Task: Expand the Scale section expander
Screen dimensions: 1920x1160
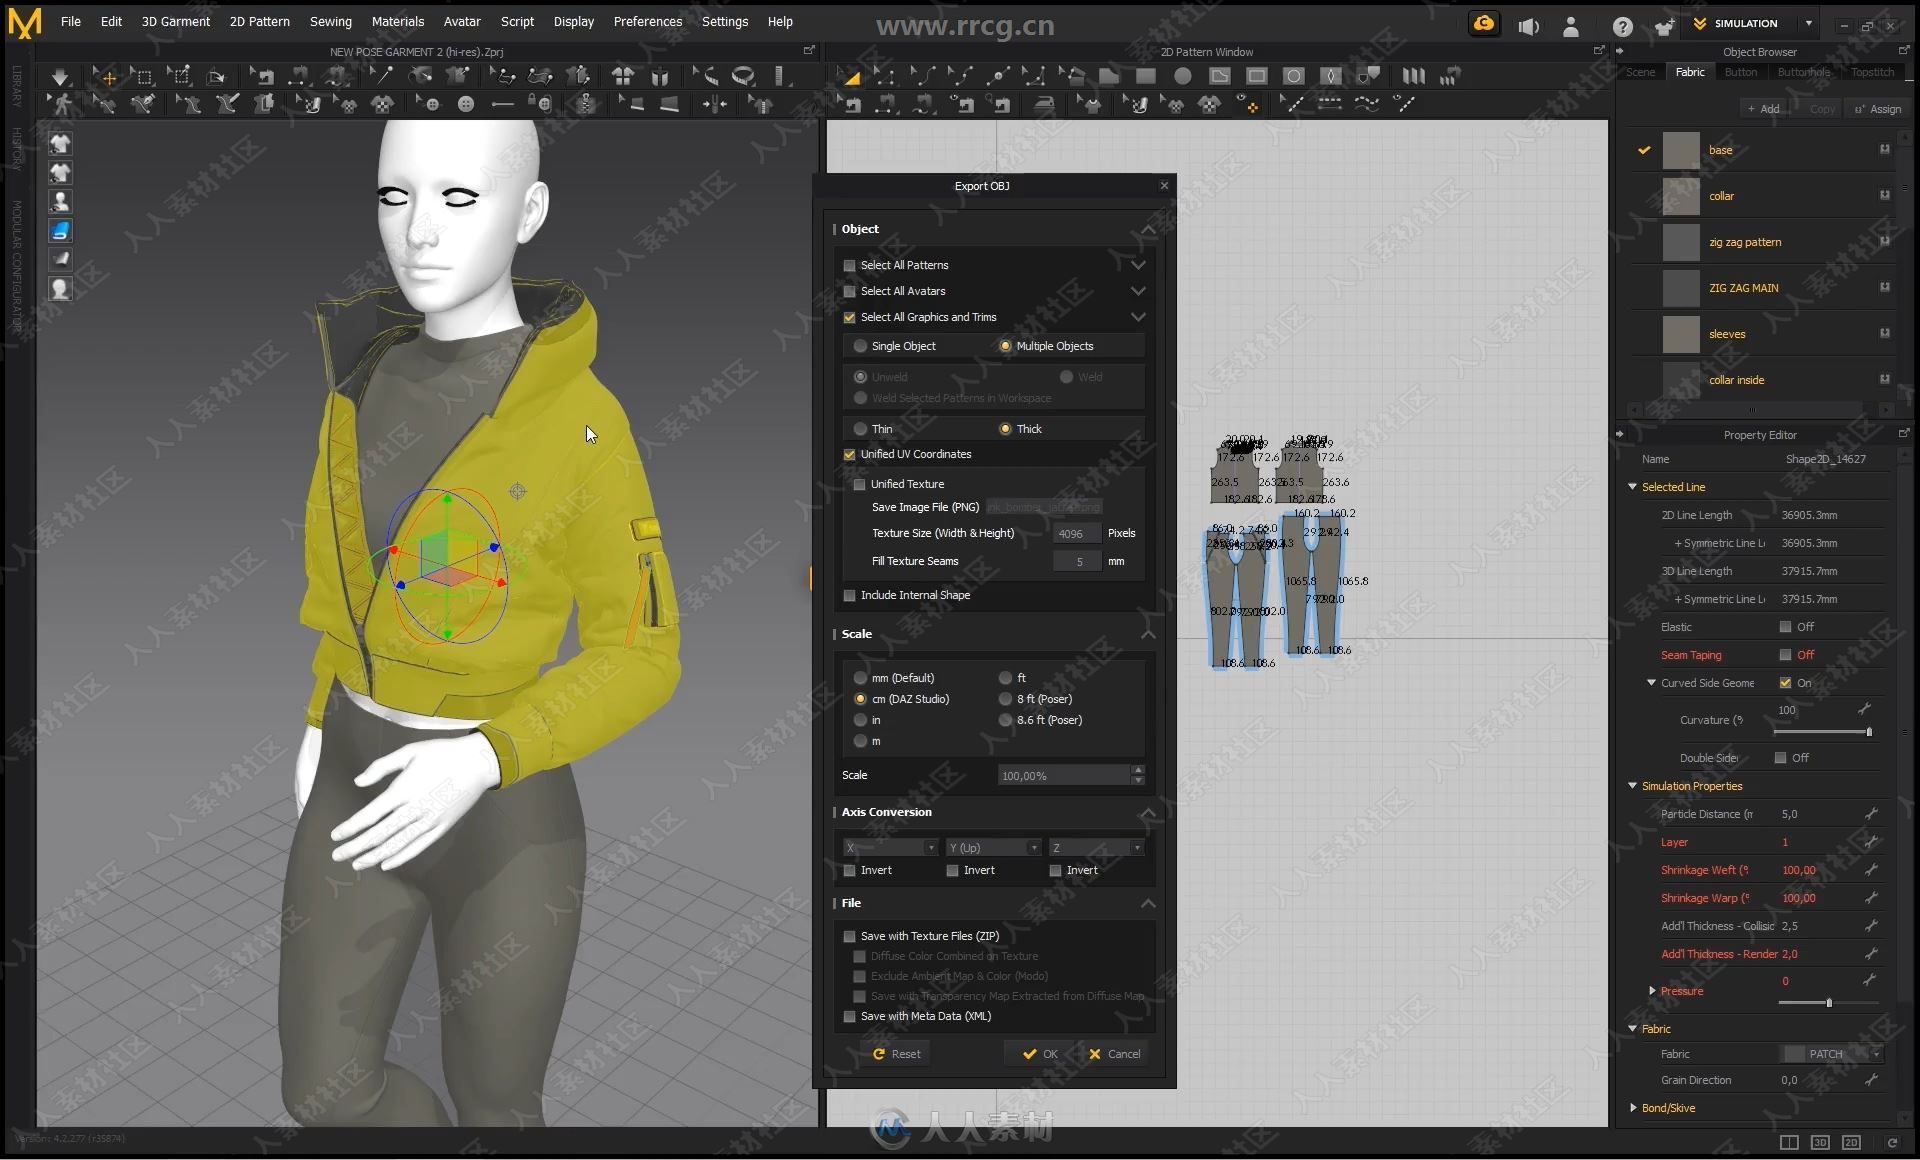Action: (x=1148, y=632)
